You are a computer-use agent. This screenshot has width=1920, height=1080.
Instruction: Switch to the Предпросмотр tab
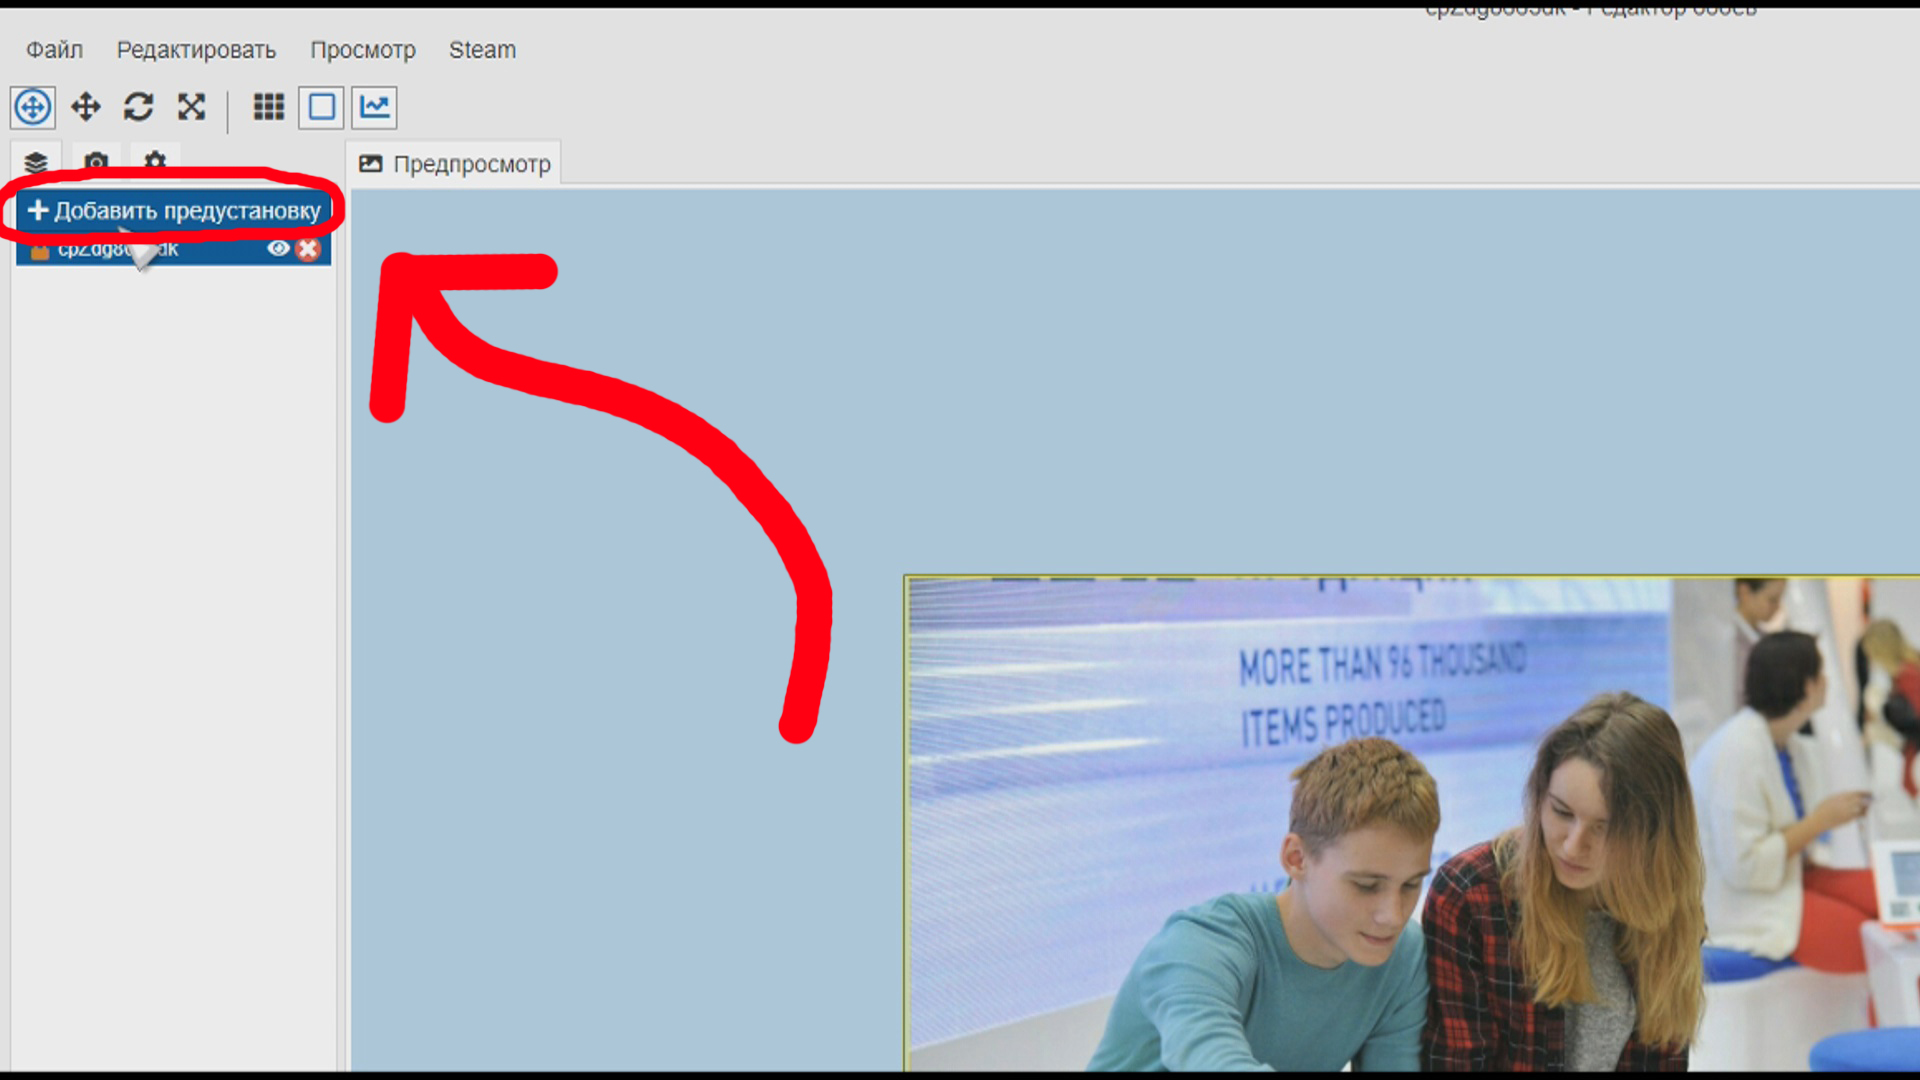point(455,164)
